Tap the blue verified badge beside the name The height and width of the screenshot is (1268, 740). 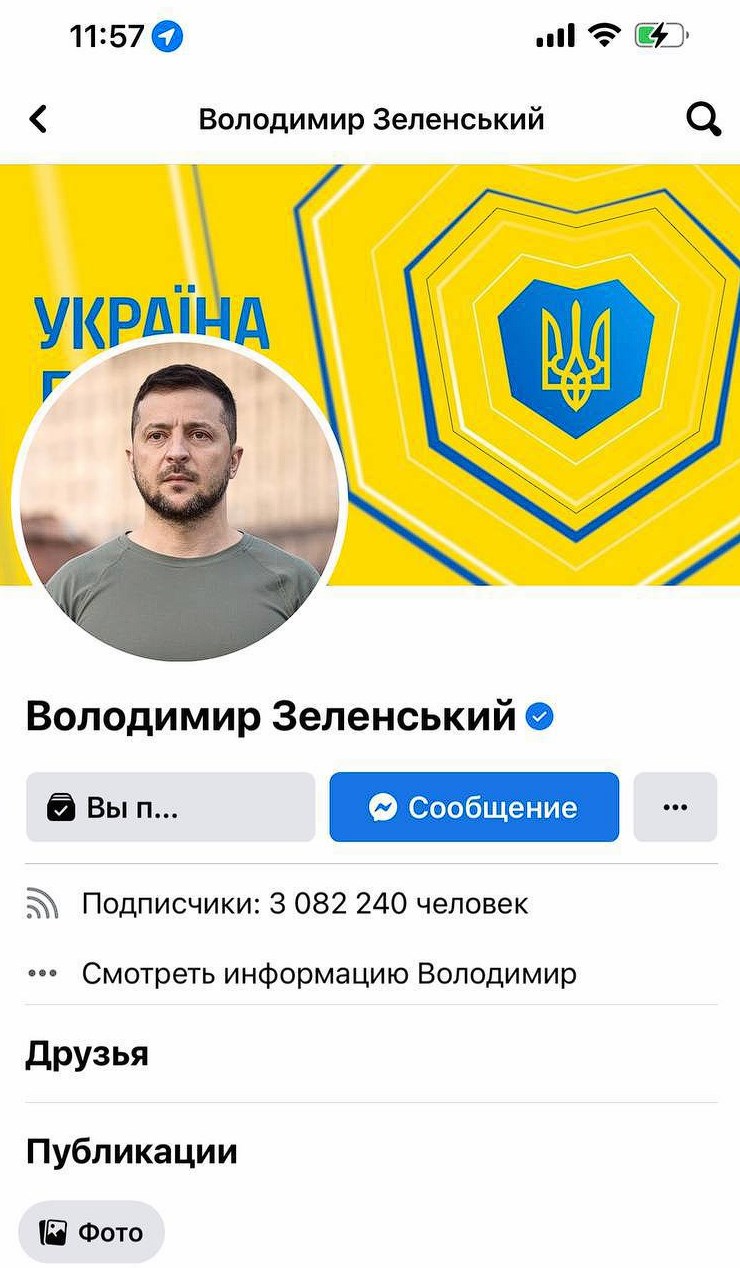540,717
